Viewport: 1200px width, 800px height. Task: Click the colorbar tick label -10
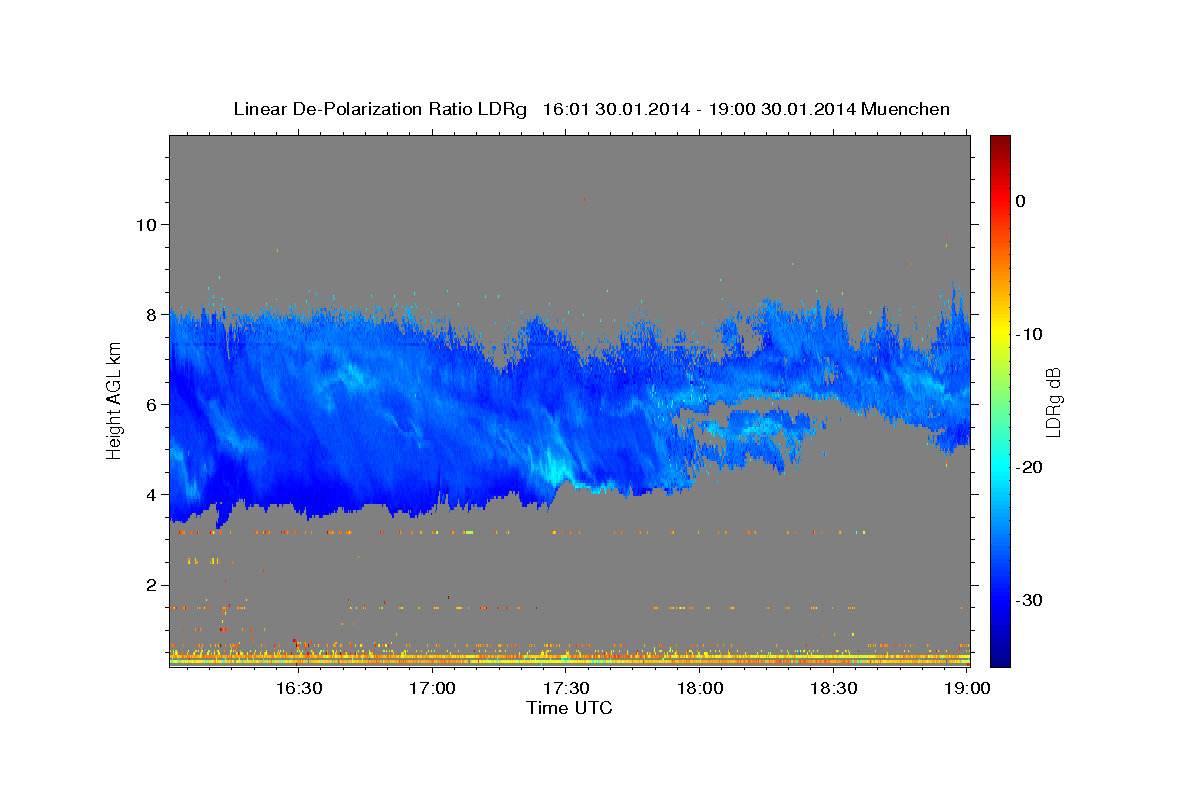pyautogui.click(x=1029, y=334)
